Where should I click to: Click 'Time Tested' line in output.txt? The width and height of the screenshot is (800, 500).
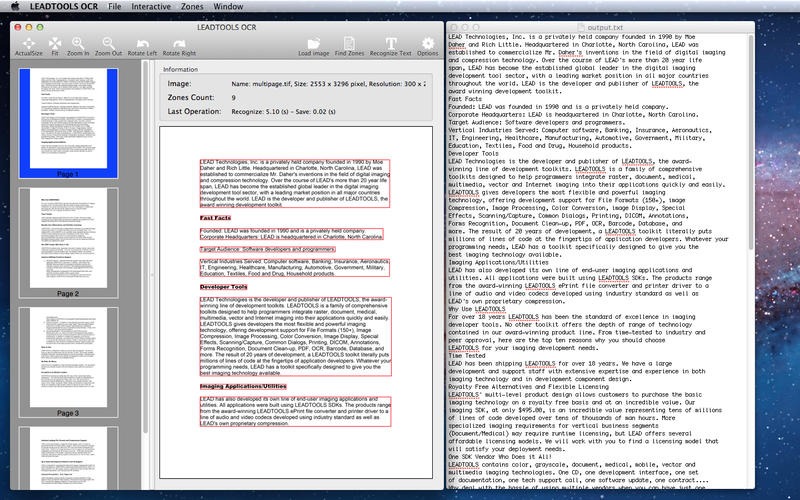(467, 356)
